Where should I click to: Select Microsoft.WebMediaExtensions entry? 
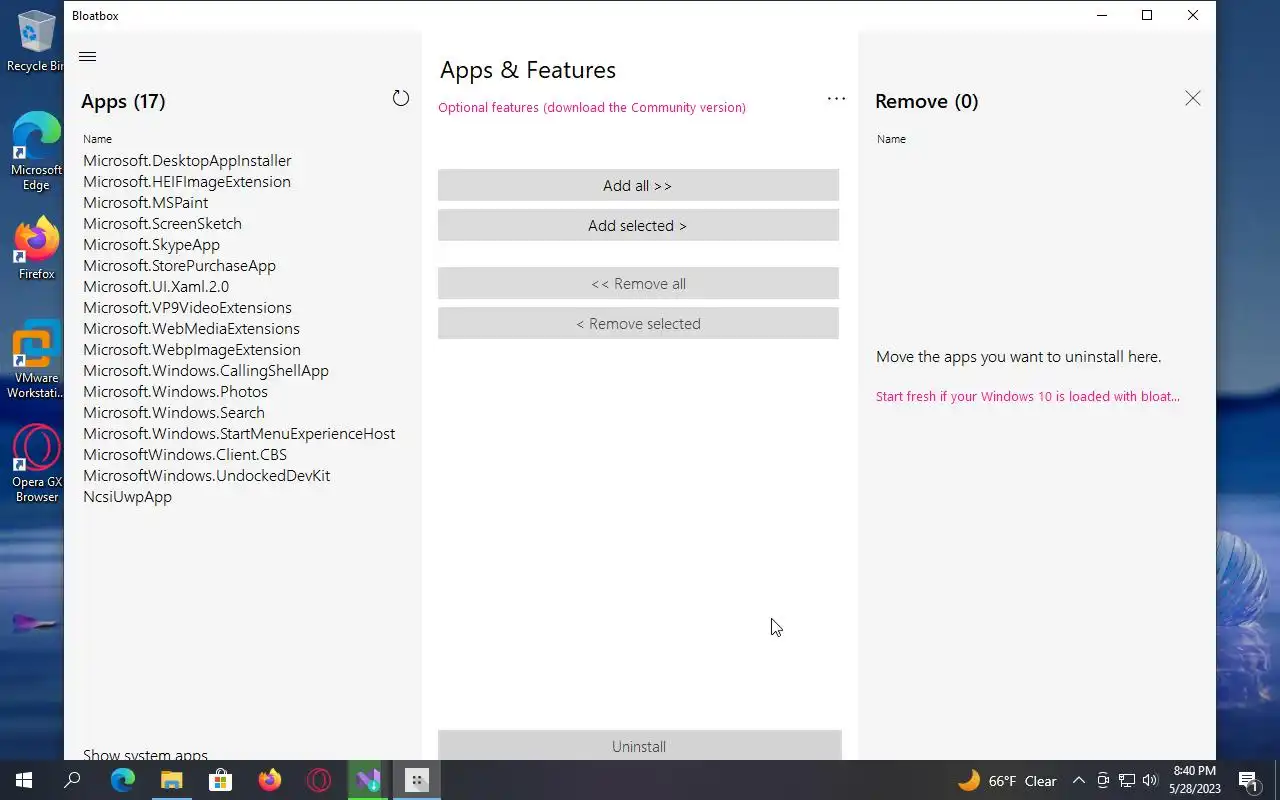(x=191, y=328)
